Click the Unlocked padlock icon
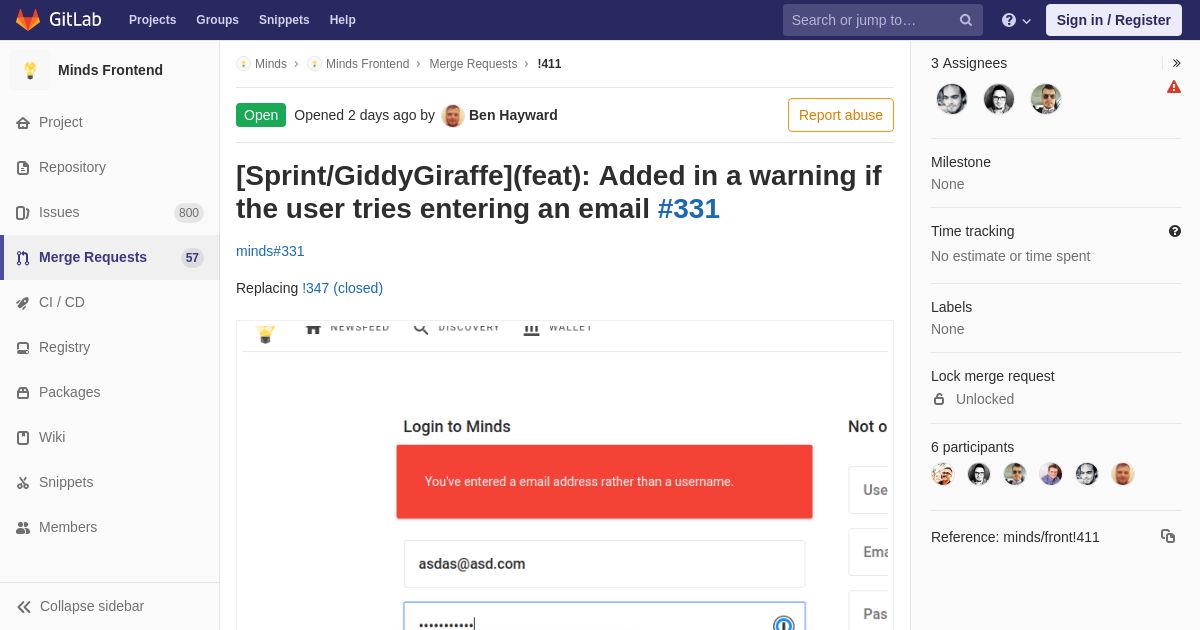The width and height of the screenshot is (1200, 630). tap(939, 399)
